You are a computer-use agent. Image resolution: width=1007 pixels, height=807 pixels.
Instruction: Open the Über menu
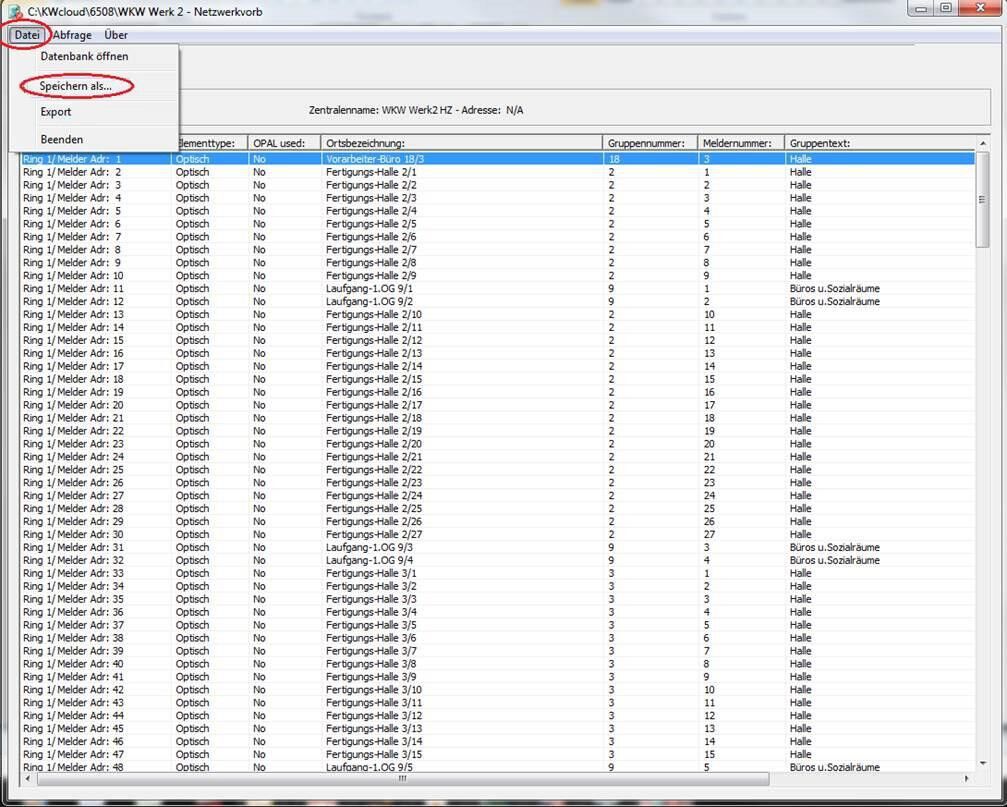point(116,35)
